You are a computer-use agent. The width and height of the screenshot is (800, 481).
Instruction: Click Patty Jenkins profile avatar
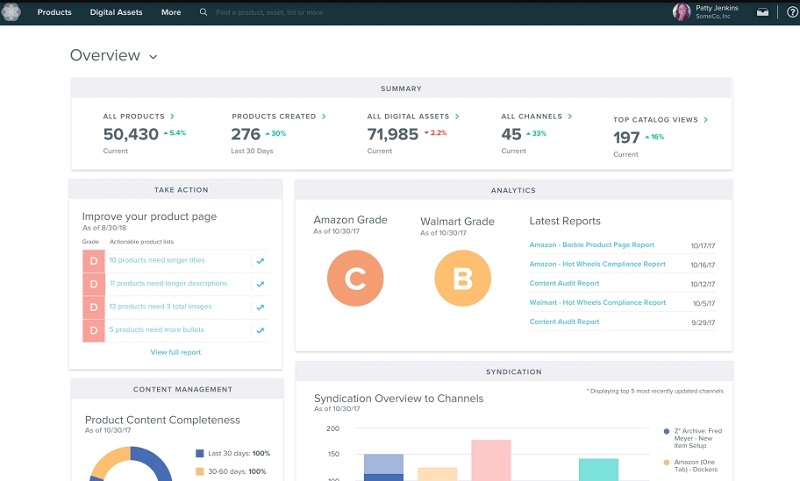(x=682, y=12)
